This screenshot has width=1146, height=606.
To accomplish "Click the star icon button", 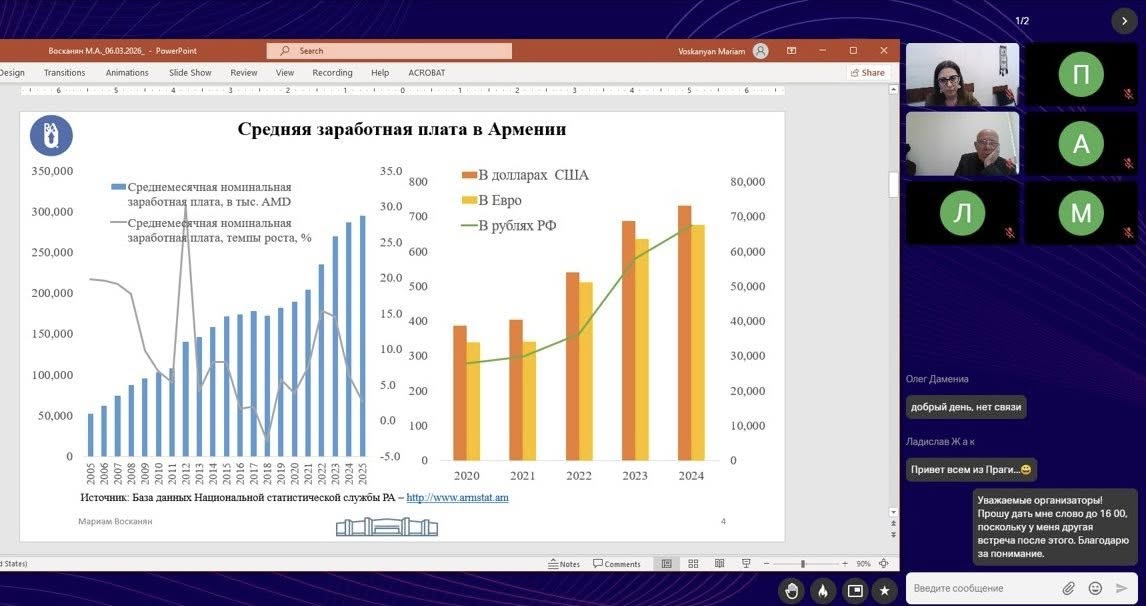I will point(884,590).
